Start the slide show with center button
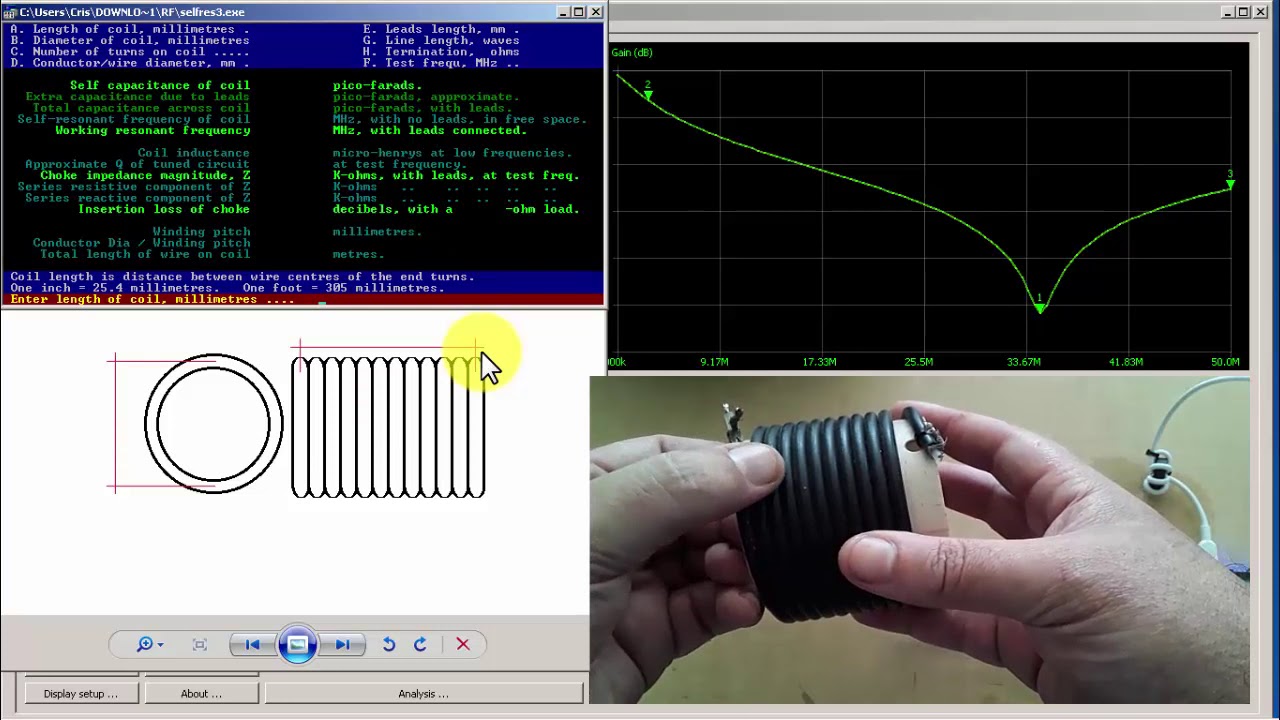This screenshot has height=720, width=1280. [297, 645]
